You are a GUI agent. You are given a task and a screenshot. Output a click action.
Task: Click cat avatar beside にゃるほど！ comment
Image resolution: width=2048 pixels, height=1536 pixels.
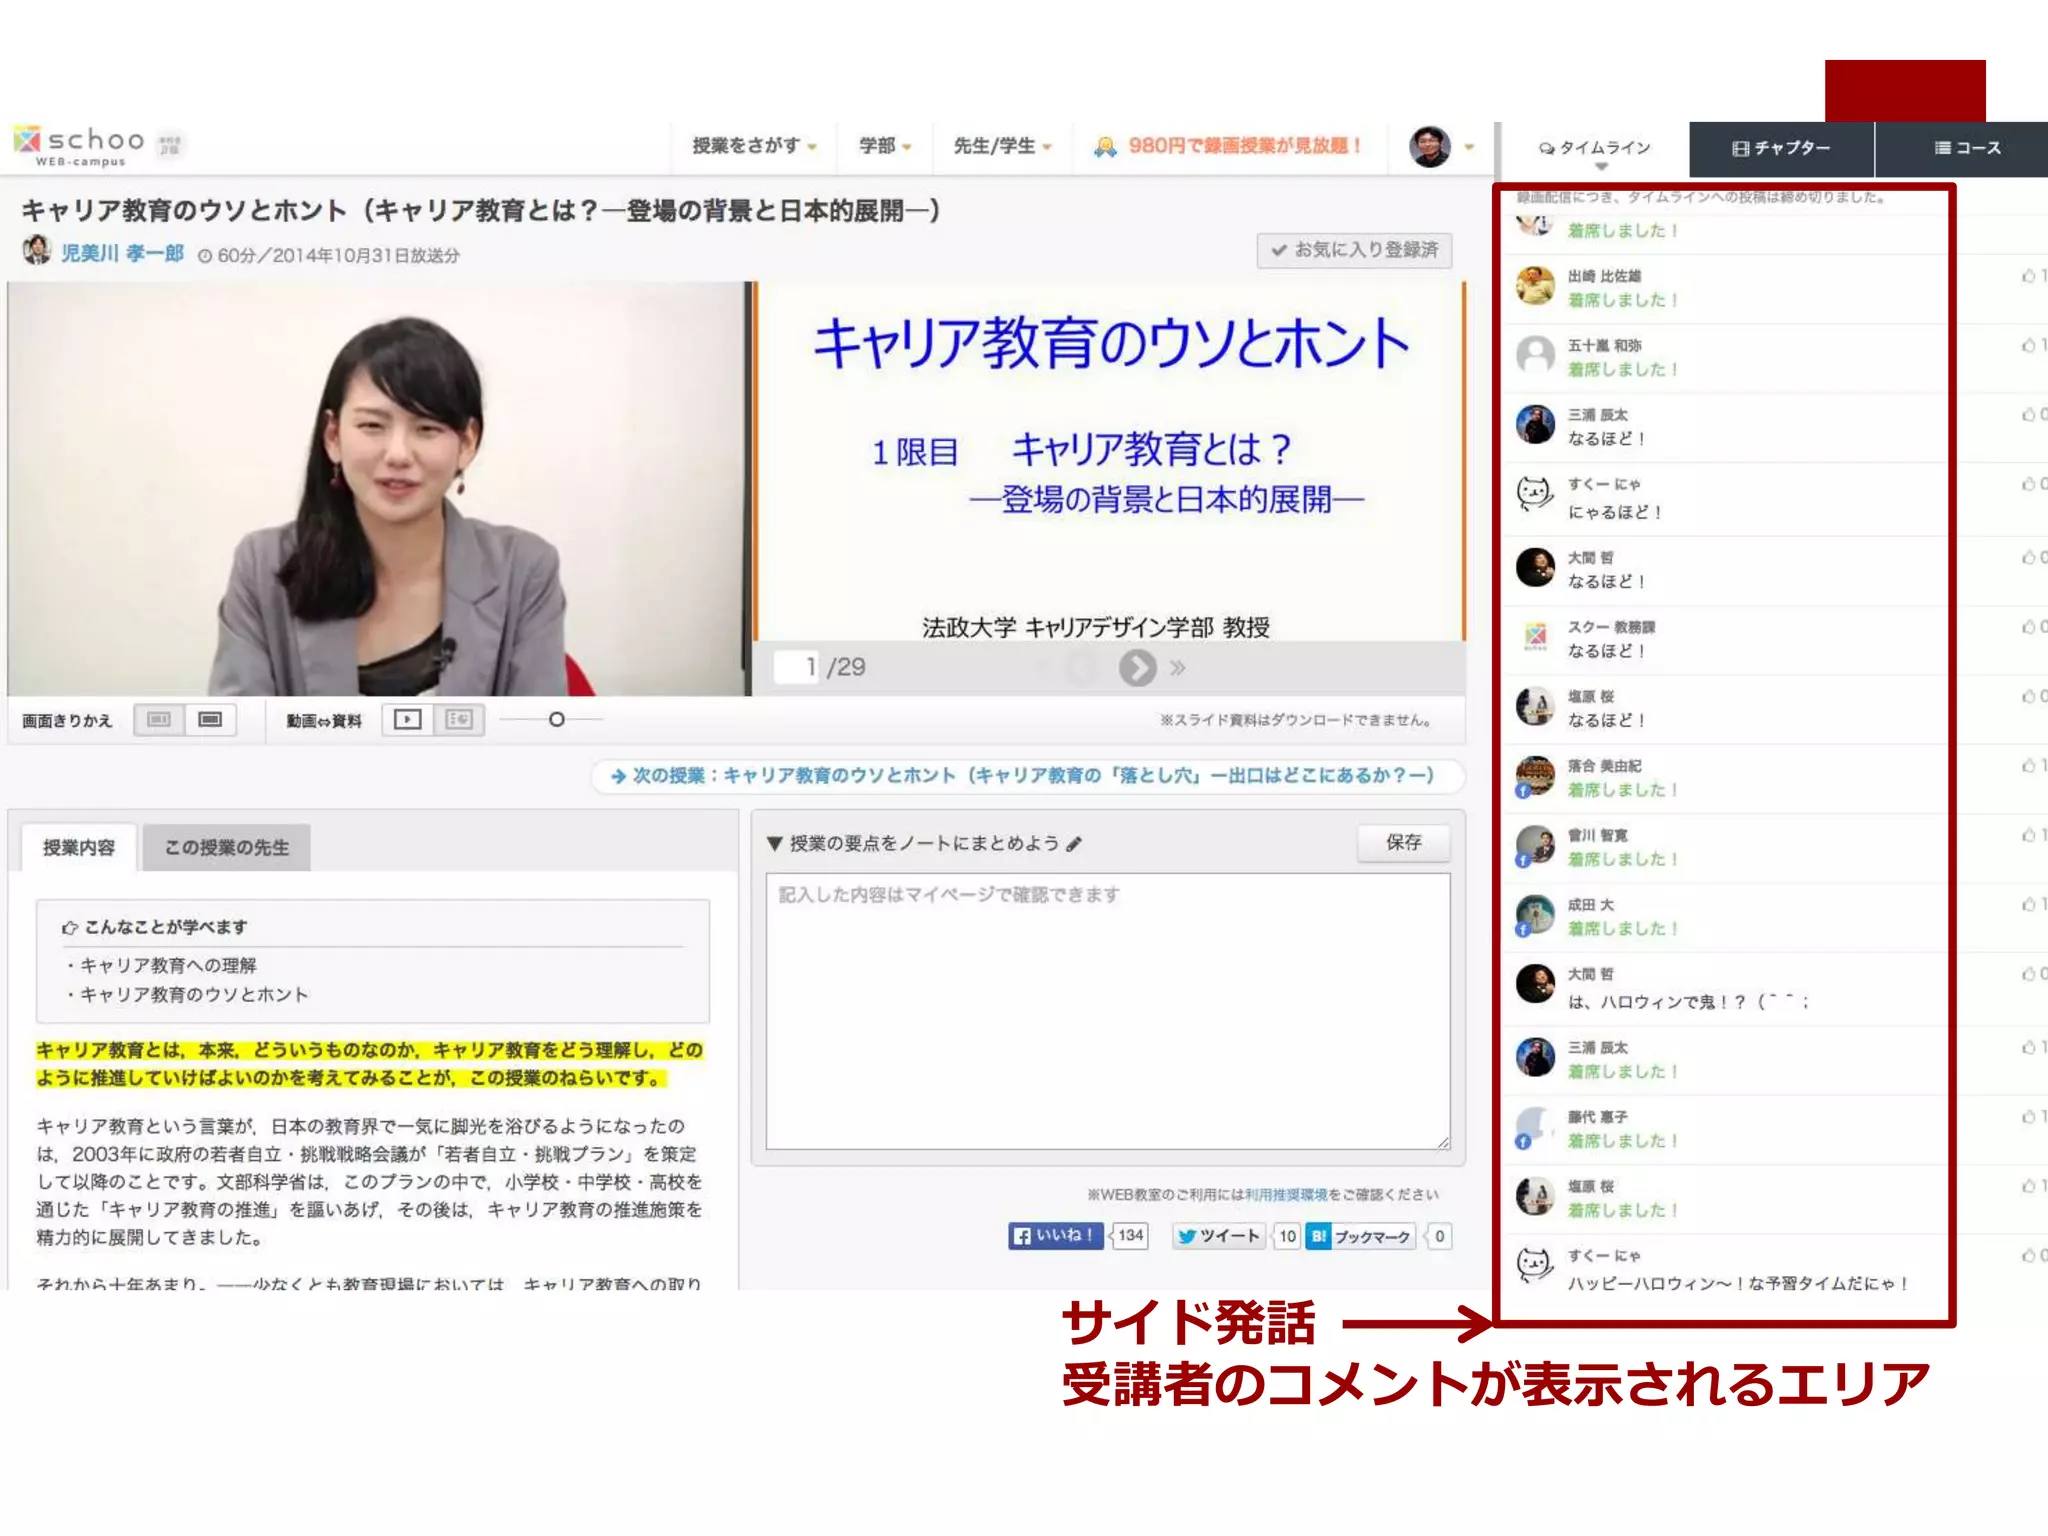(x=1535, y=494)
